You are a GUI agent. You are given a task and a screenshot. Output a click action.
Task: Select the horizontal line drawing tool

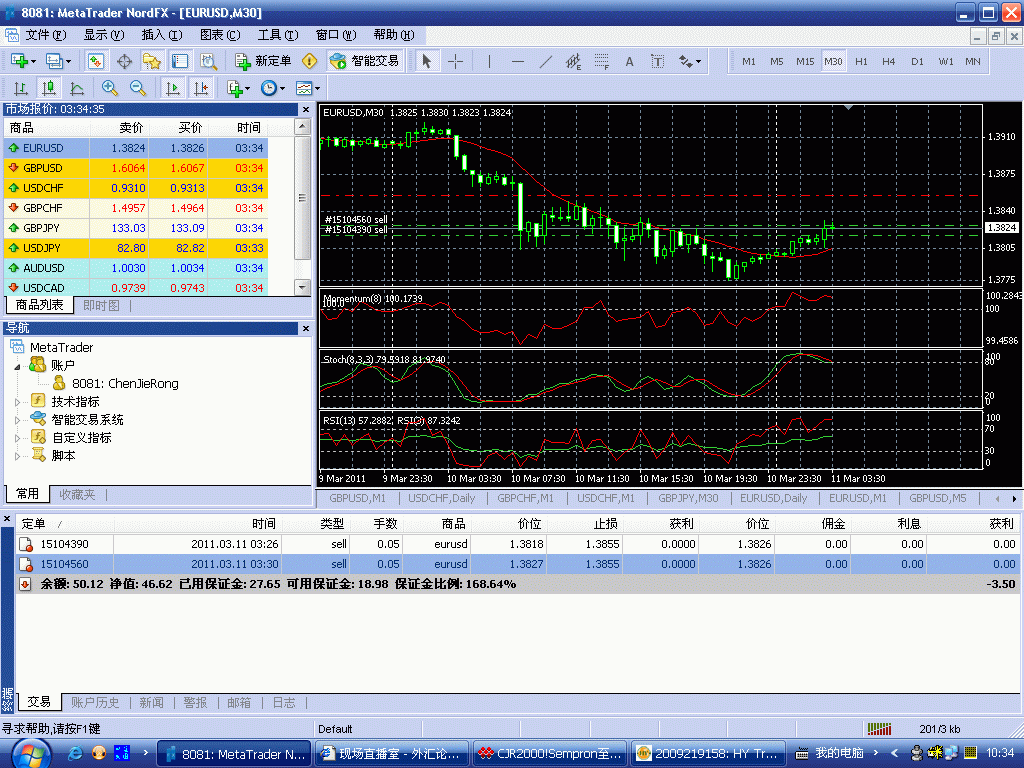click(517, 61)
